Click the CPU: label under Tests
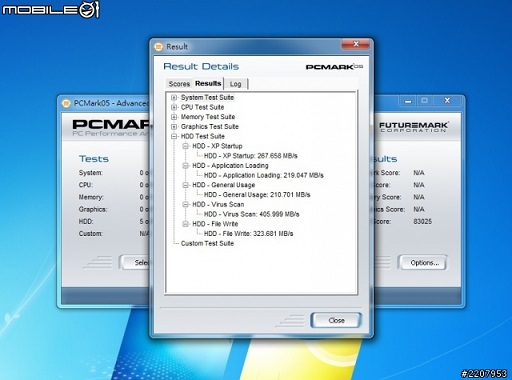Viewport: 512px width, 380px height. click(86, 185)
